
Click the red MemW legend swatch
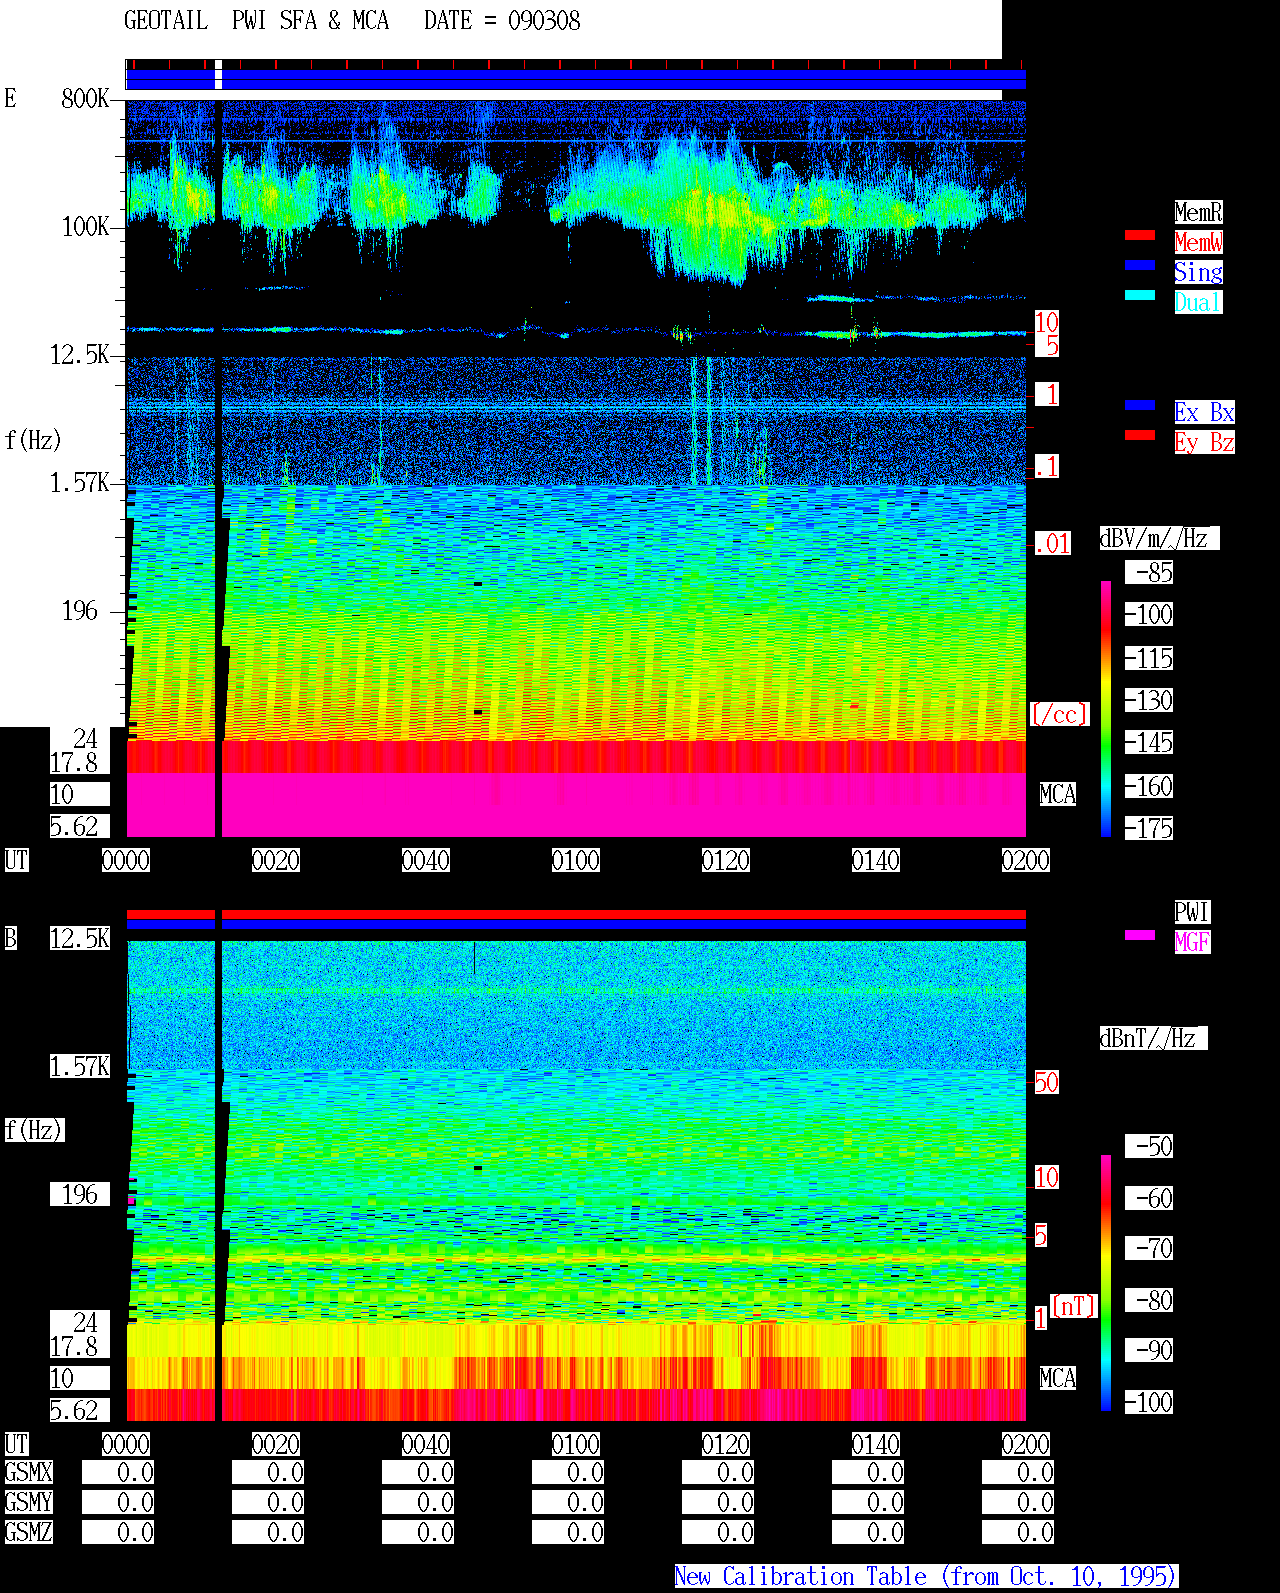tap(1140, 235)
